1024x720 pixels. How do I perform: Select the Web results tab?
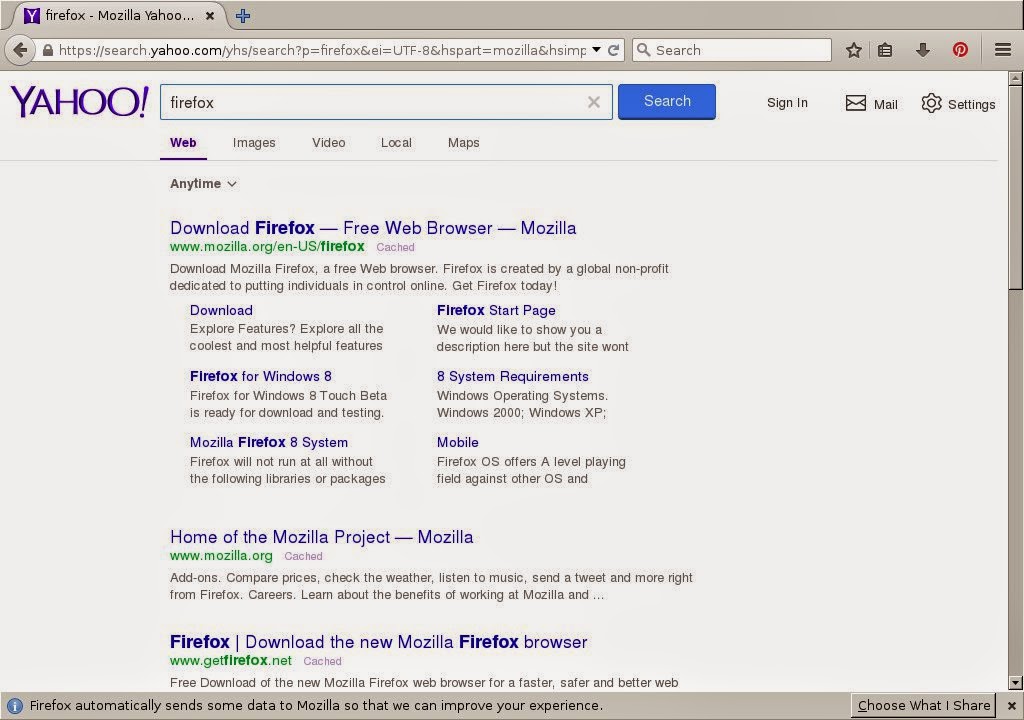click(183, 142)
